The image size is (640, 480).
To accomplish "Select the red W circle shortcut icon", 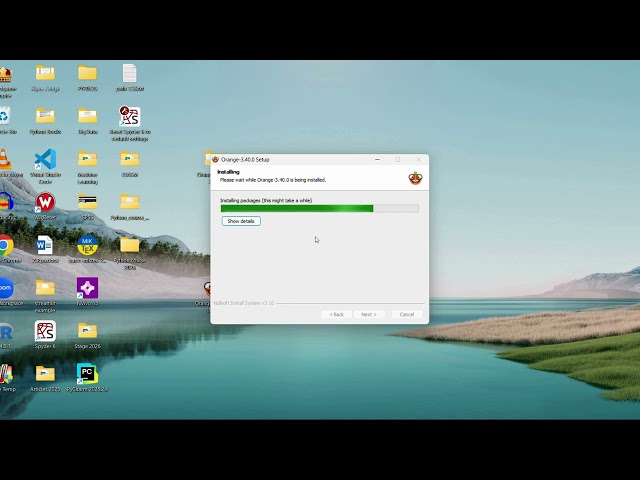I will click(45, 202).
